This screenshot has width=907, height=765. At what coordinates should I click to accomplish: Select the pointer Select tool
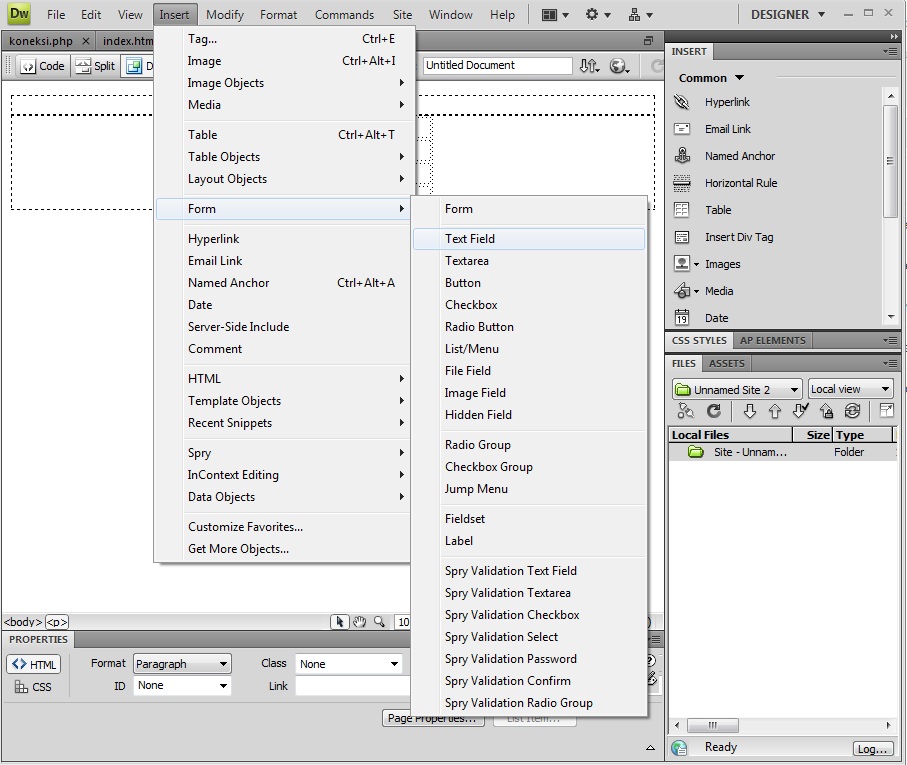coord(340,622)
